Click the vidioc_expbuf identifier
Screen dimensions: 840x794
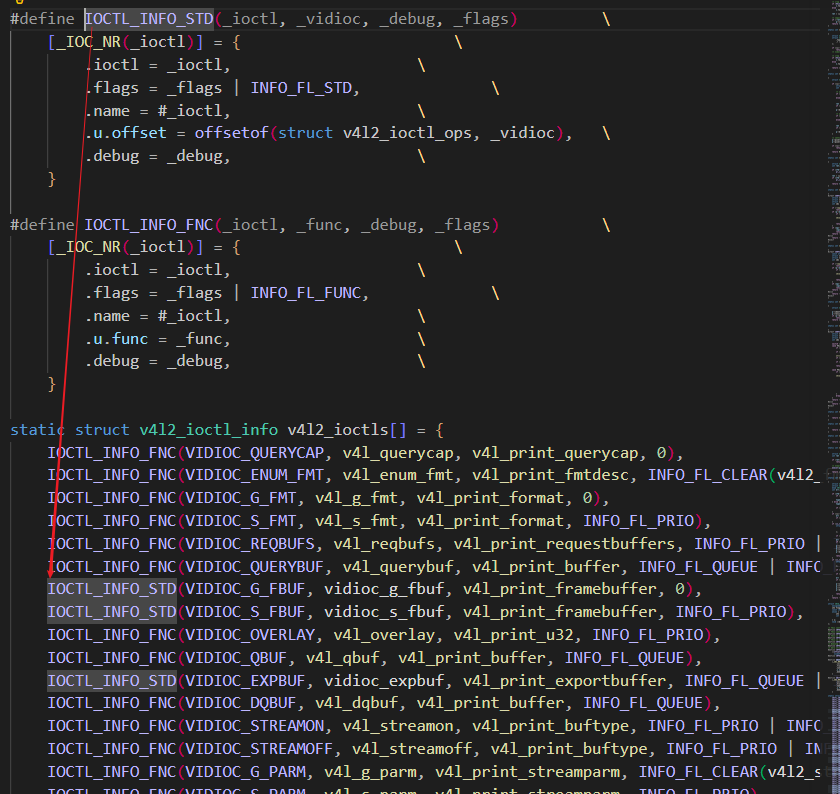(x=384, y=680)
